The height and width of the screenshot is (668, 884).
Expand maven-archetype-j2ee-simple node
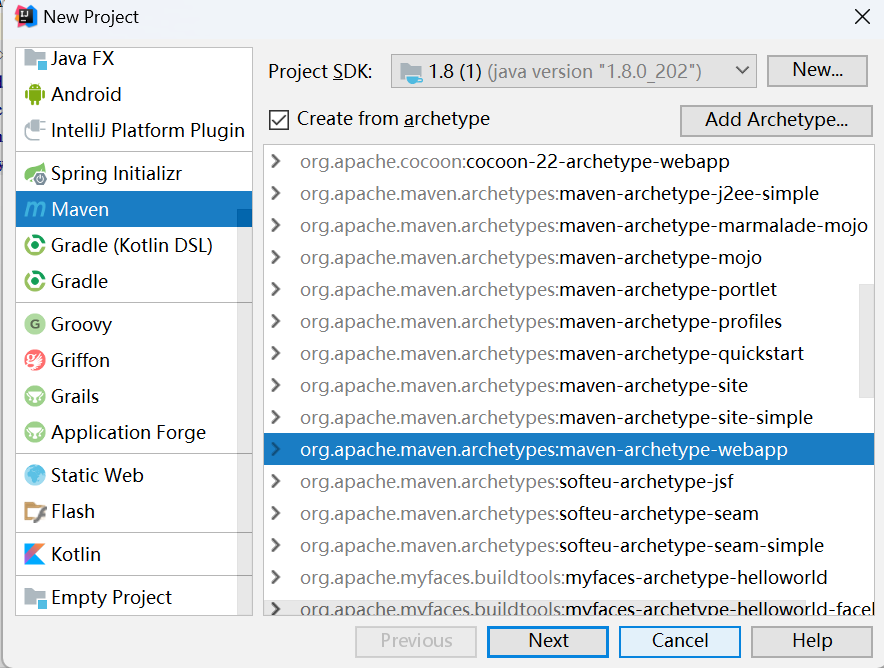tap(276, 194)
